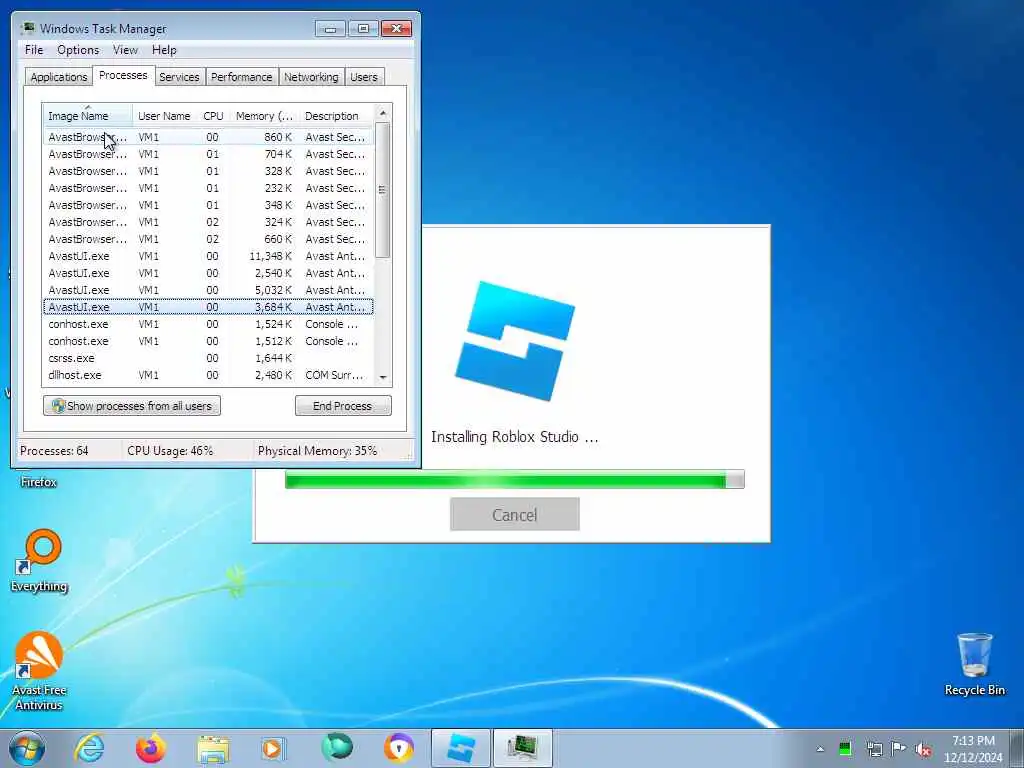Open the View menu
This screenshot has width=1024, height=768.
tap(125, 50)
